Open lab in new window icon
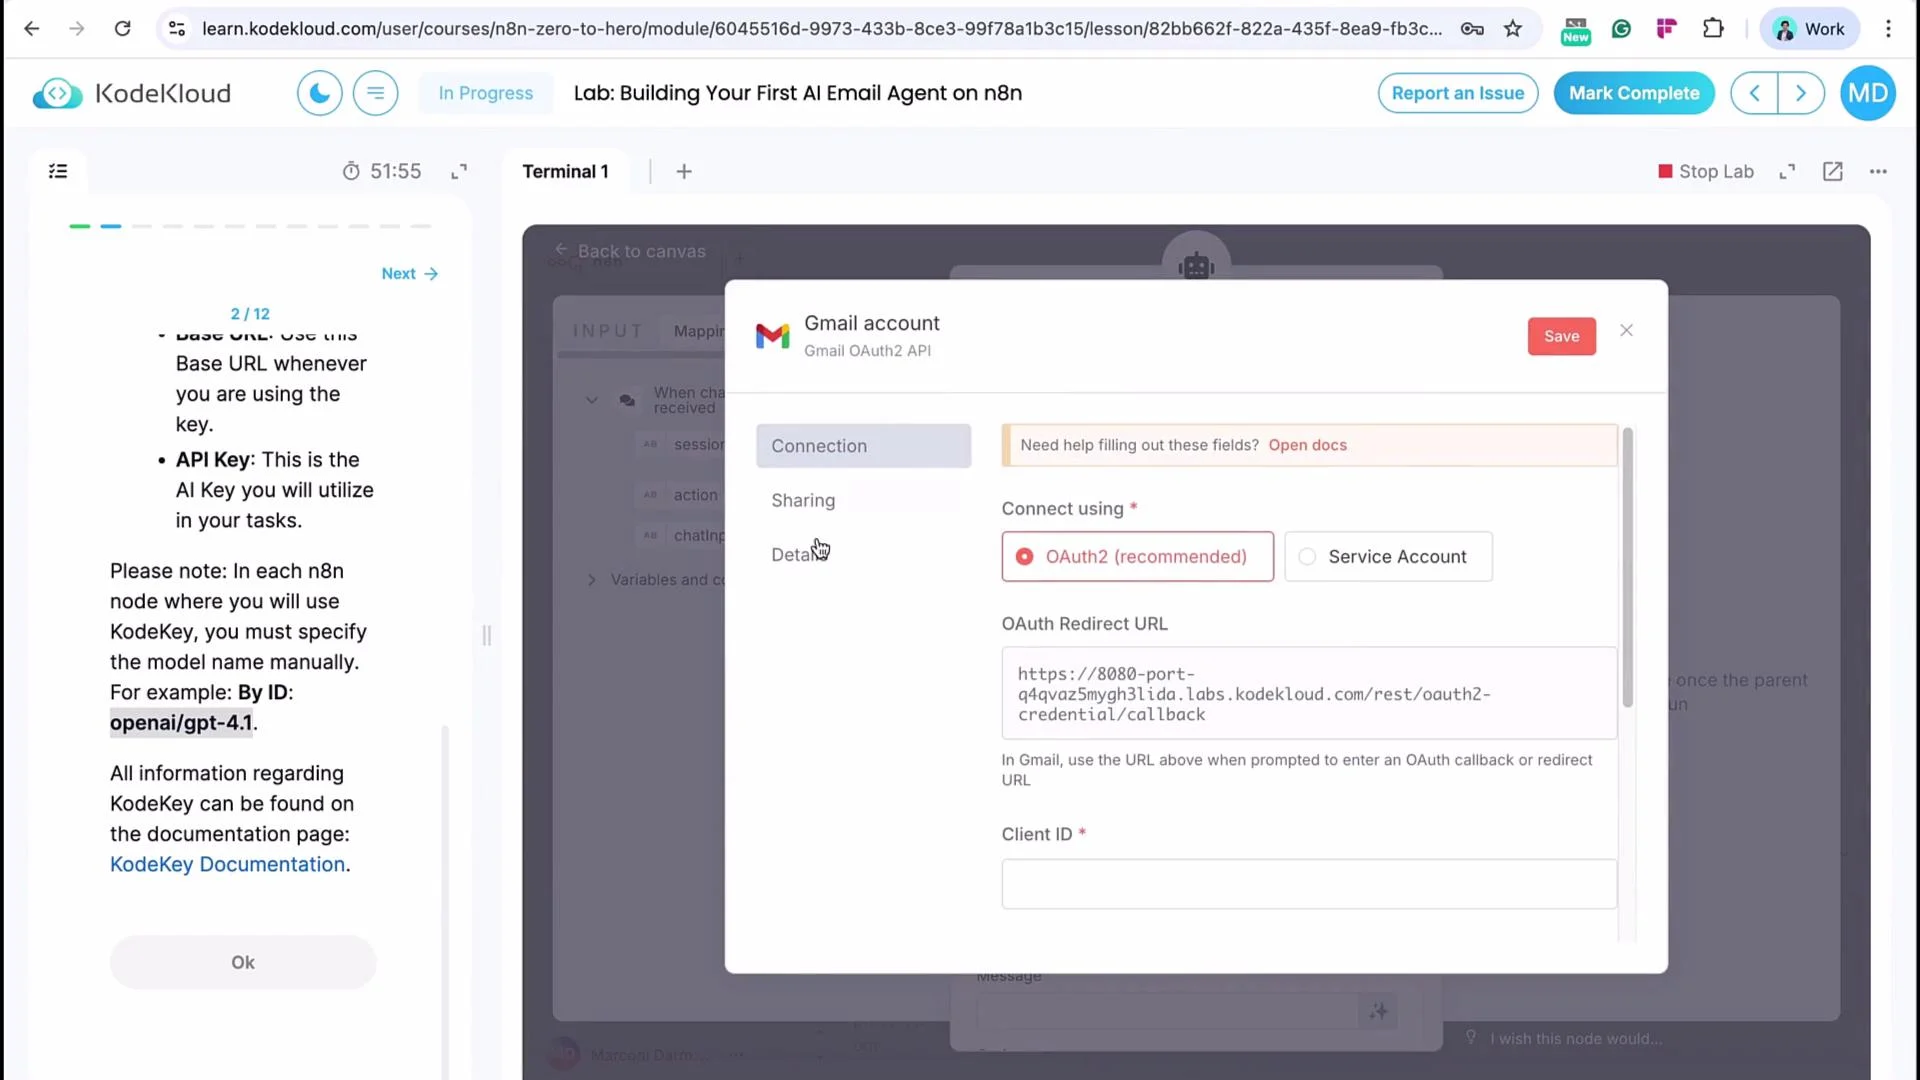Viewport: 1920px width, 1080px height. click(x=1832, y=171)
